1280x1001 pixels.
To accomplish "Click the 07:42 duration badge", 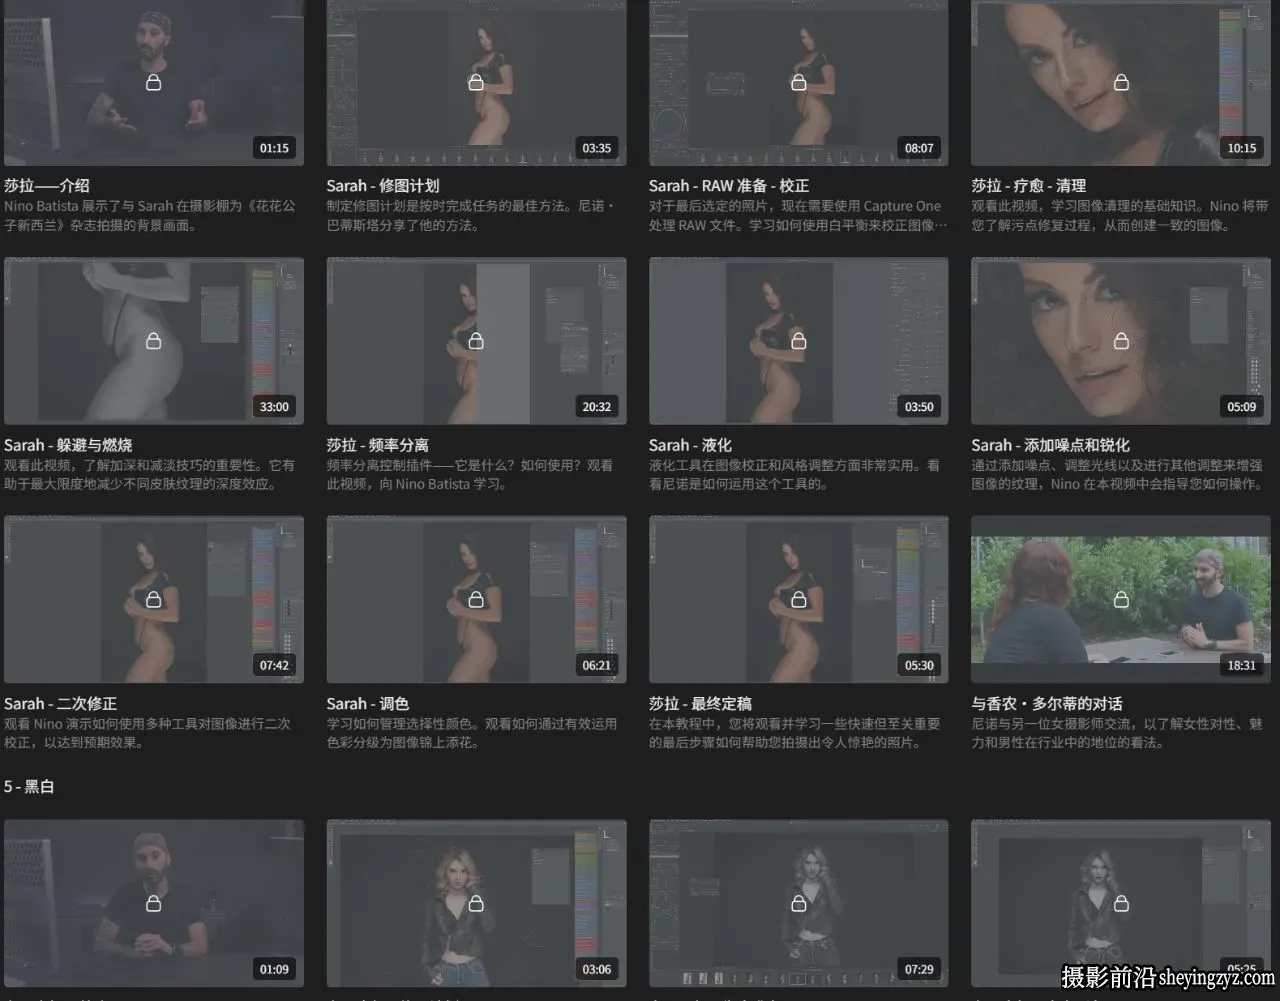I will (x=274, y=665).
